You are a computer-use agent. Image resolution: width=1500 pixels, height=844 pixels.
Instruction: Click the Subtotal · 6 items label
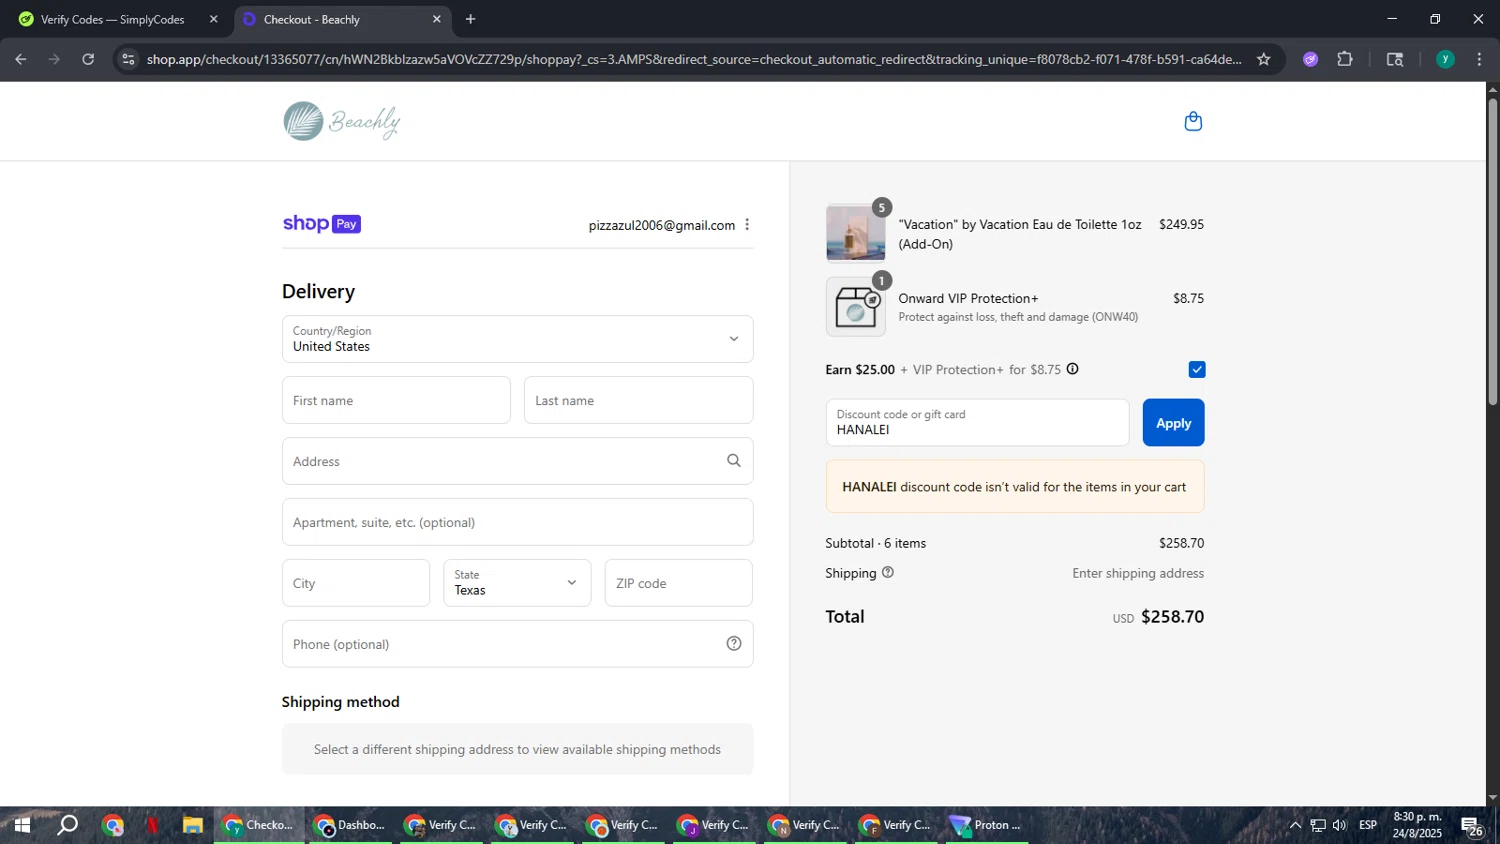click(x=876, y=543)
